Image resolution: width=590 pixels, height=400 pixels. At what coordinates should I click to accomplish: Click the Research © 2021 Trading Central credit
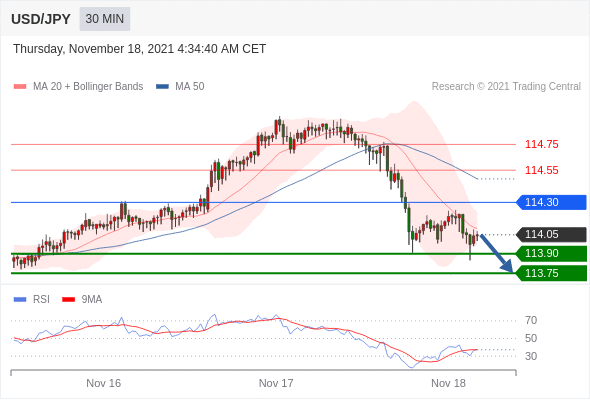click(506, 87)
